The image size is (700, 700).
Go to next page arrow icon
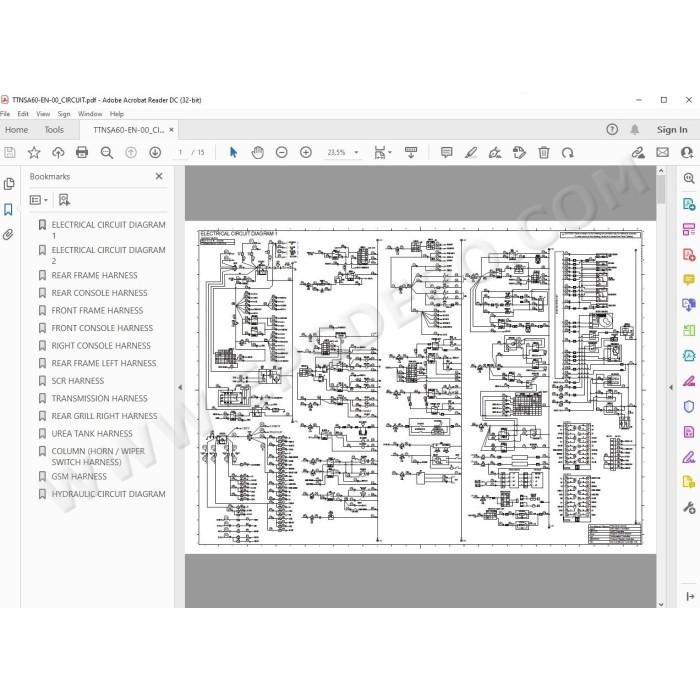click(x=155, y=153)
